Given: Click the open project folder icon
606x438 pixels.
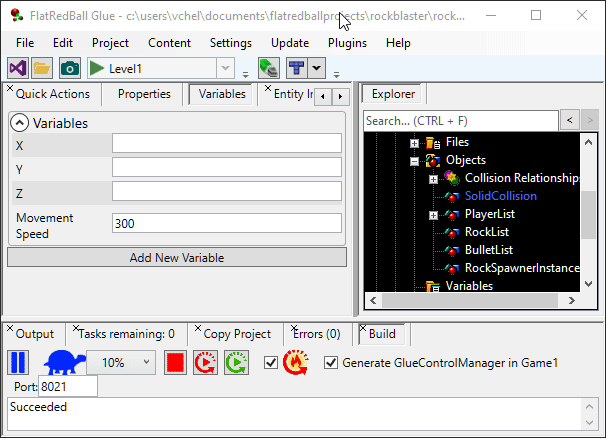Looking at the screenshot, I should [x=42, y=68].
